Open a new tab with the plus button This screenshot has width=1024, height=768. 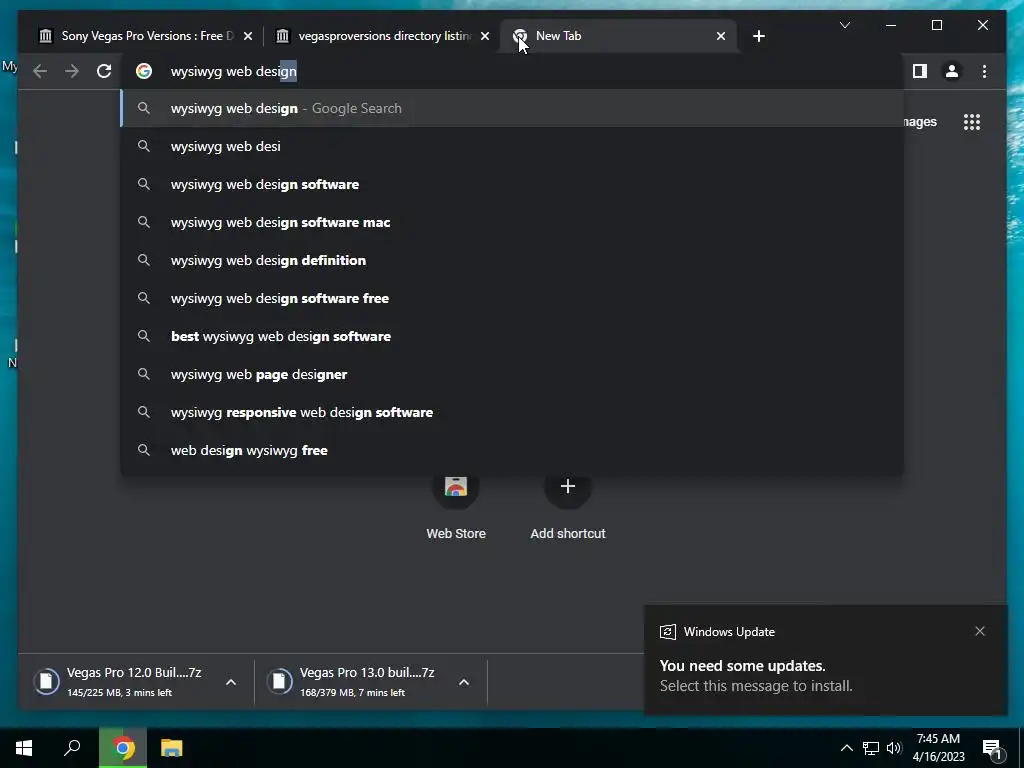point(758,36)
